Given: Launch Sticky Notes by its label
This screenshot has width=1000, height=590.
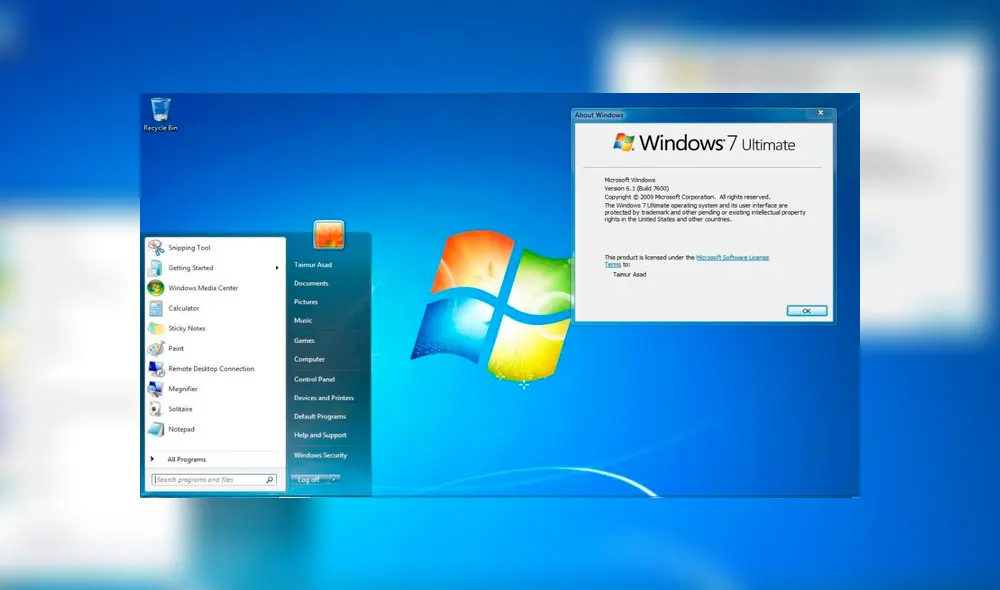Looking at the screenshot, I should [x=187, y=328].
